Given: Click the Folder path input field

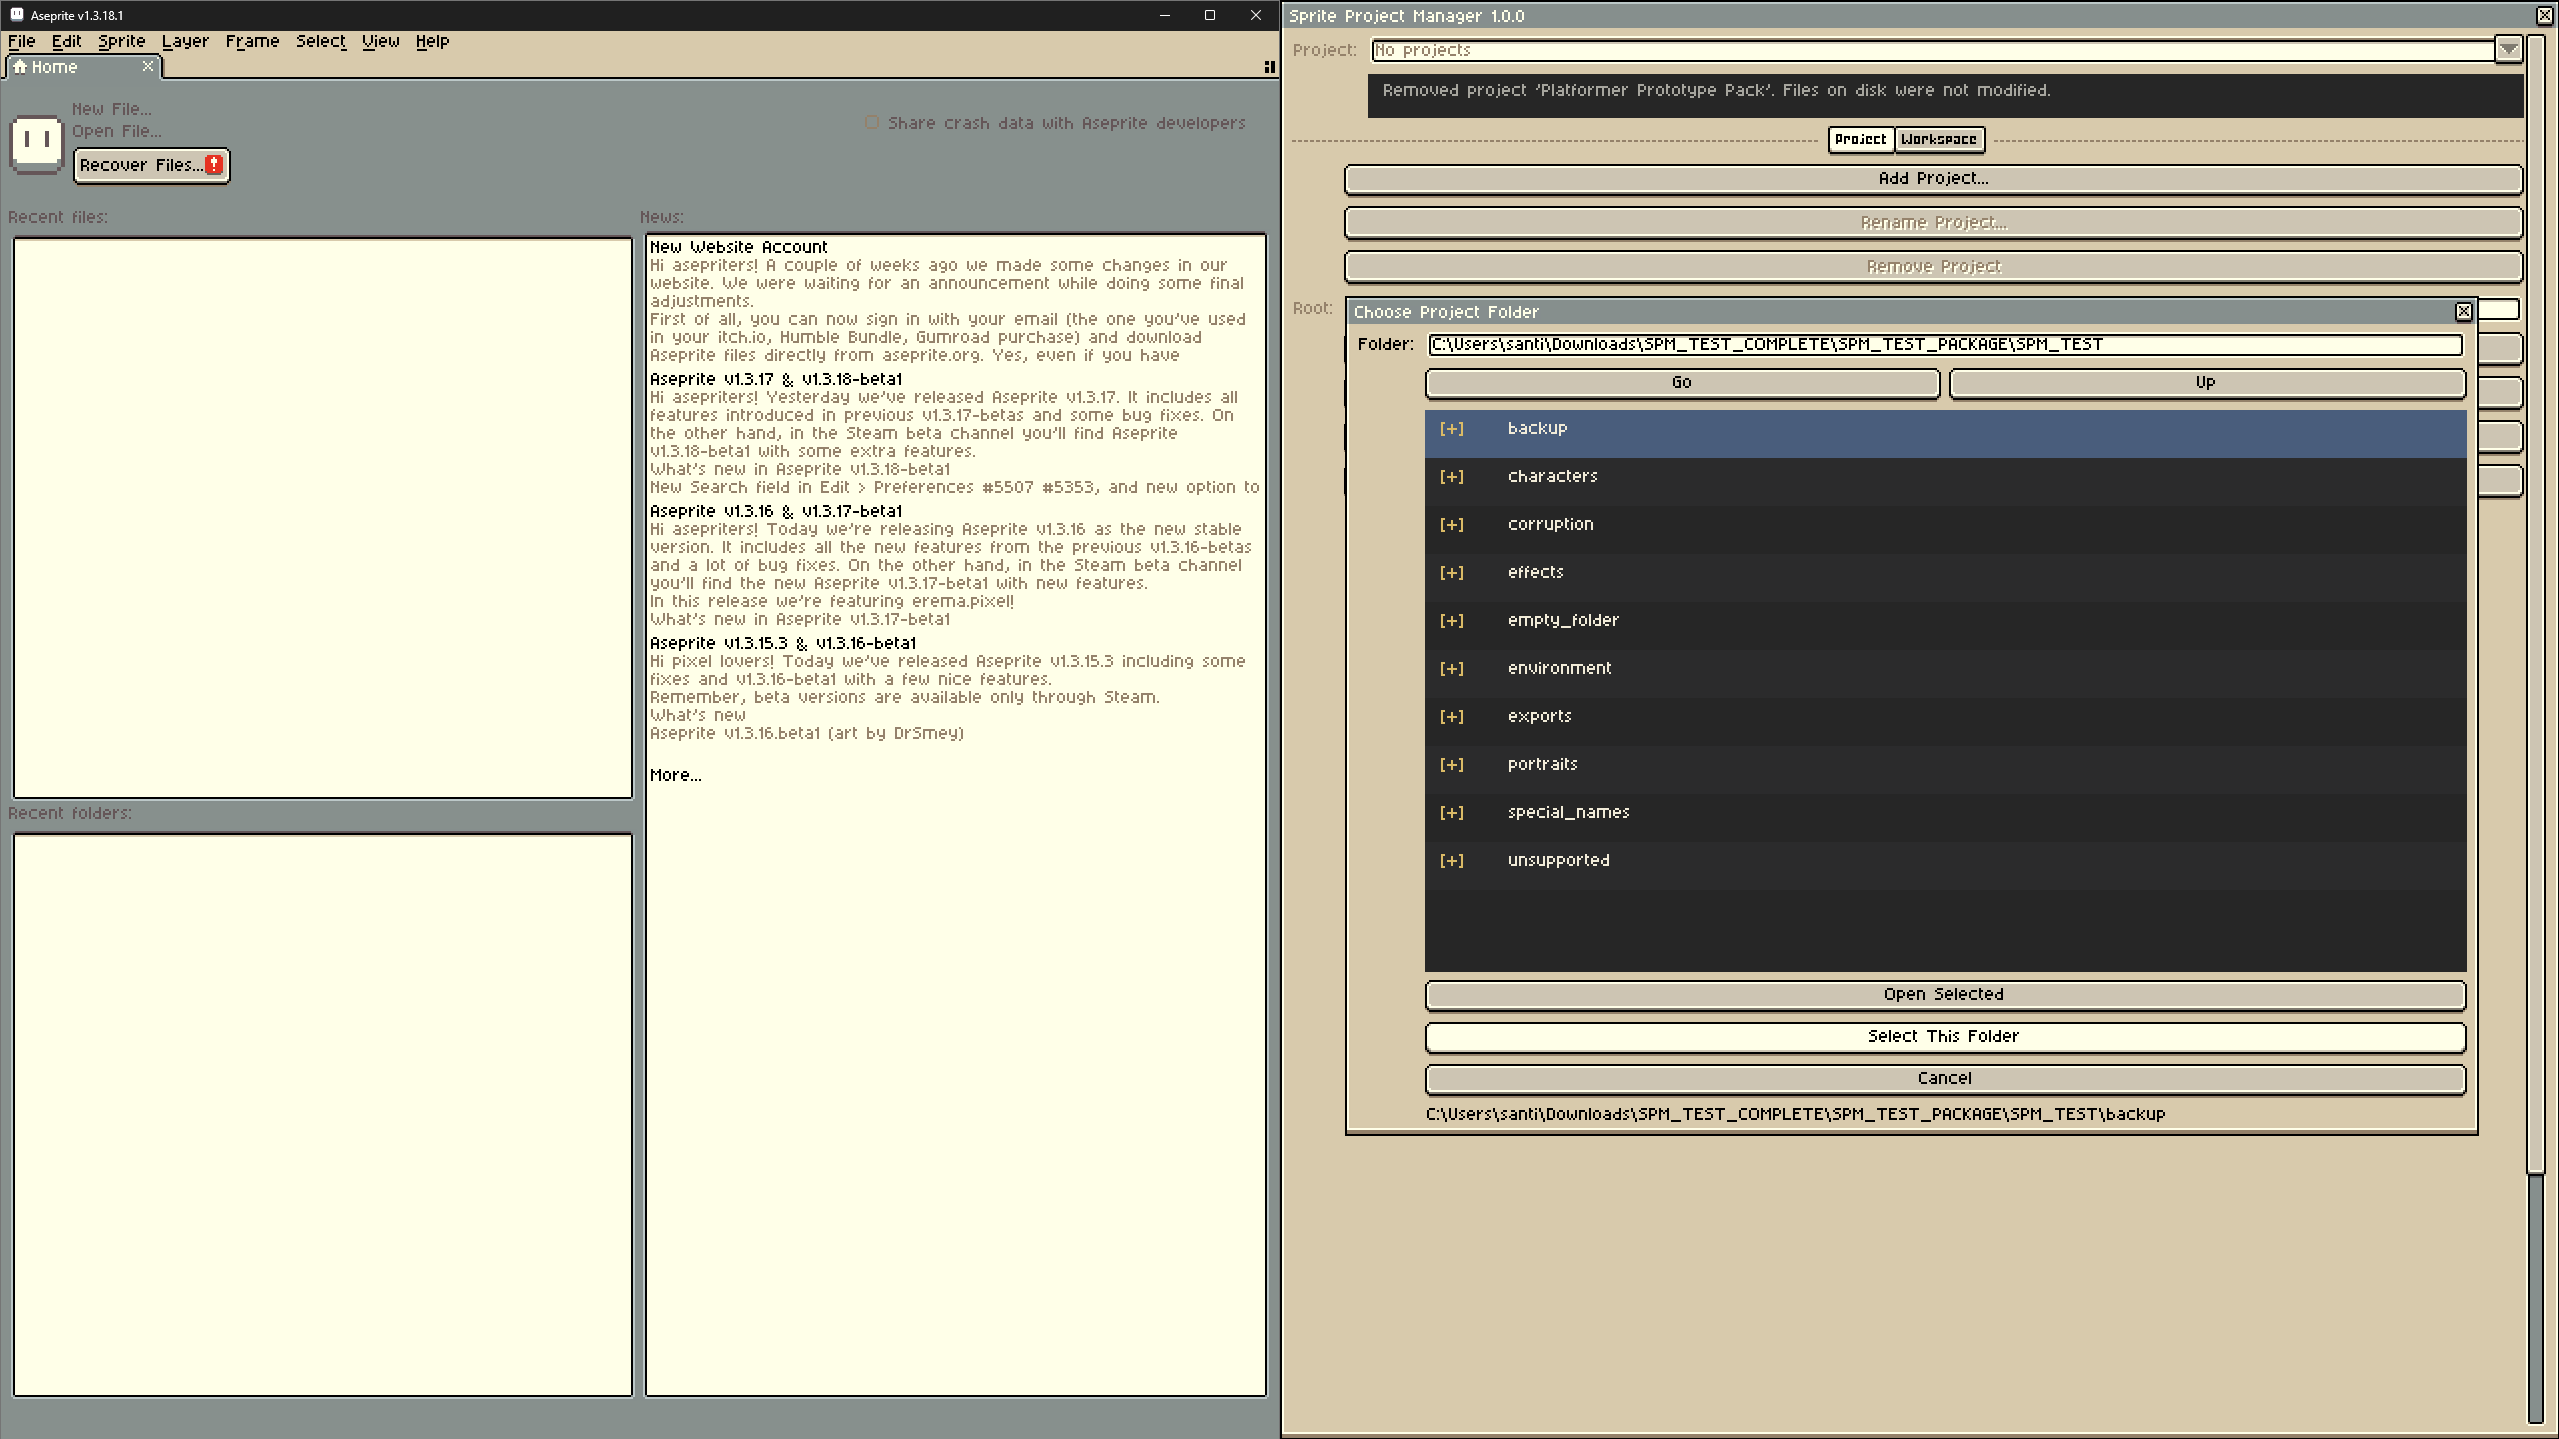Looking at the screenshot, I should click(1945, 345).
